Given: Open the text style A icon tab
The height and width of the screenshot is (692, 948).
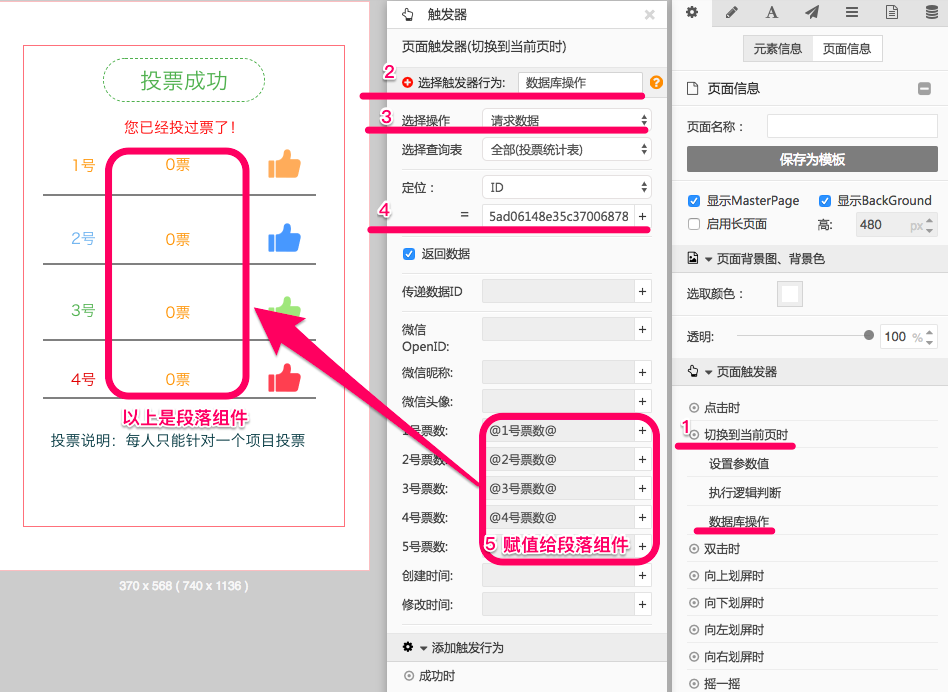Looking at the screenshot, I should pos(772,13).
